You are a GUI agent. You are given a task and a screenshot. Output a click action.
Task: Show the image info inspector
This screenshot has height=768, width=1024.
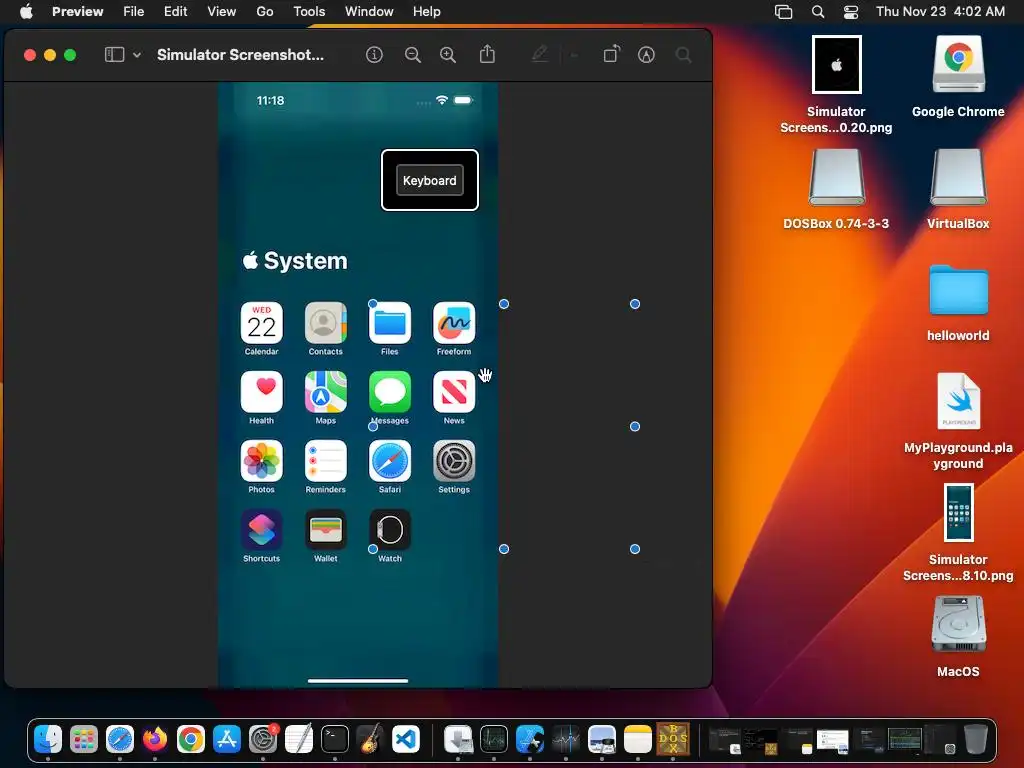pyautogui.click(x=374, y=55)
